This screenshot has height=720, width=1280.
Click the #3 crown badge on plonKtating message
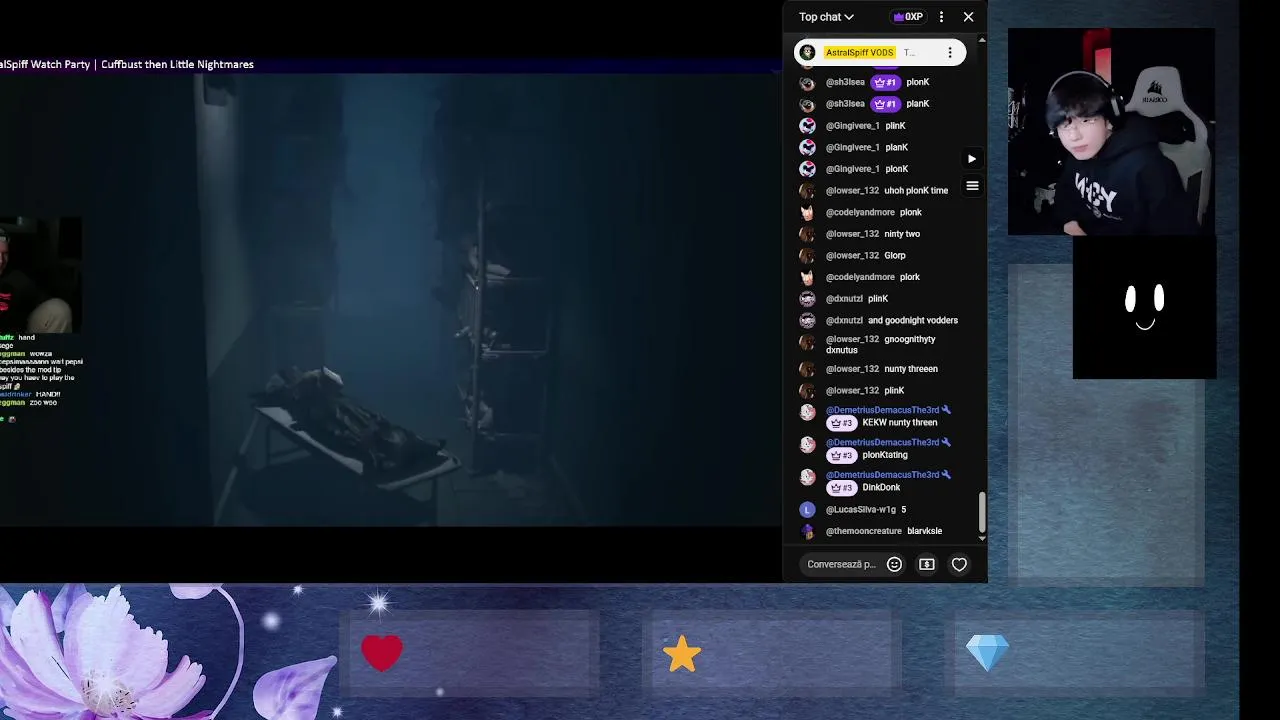tap(842, 455)
